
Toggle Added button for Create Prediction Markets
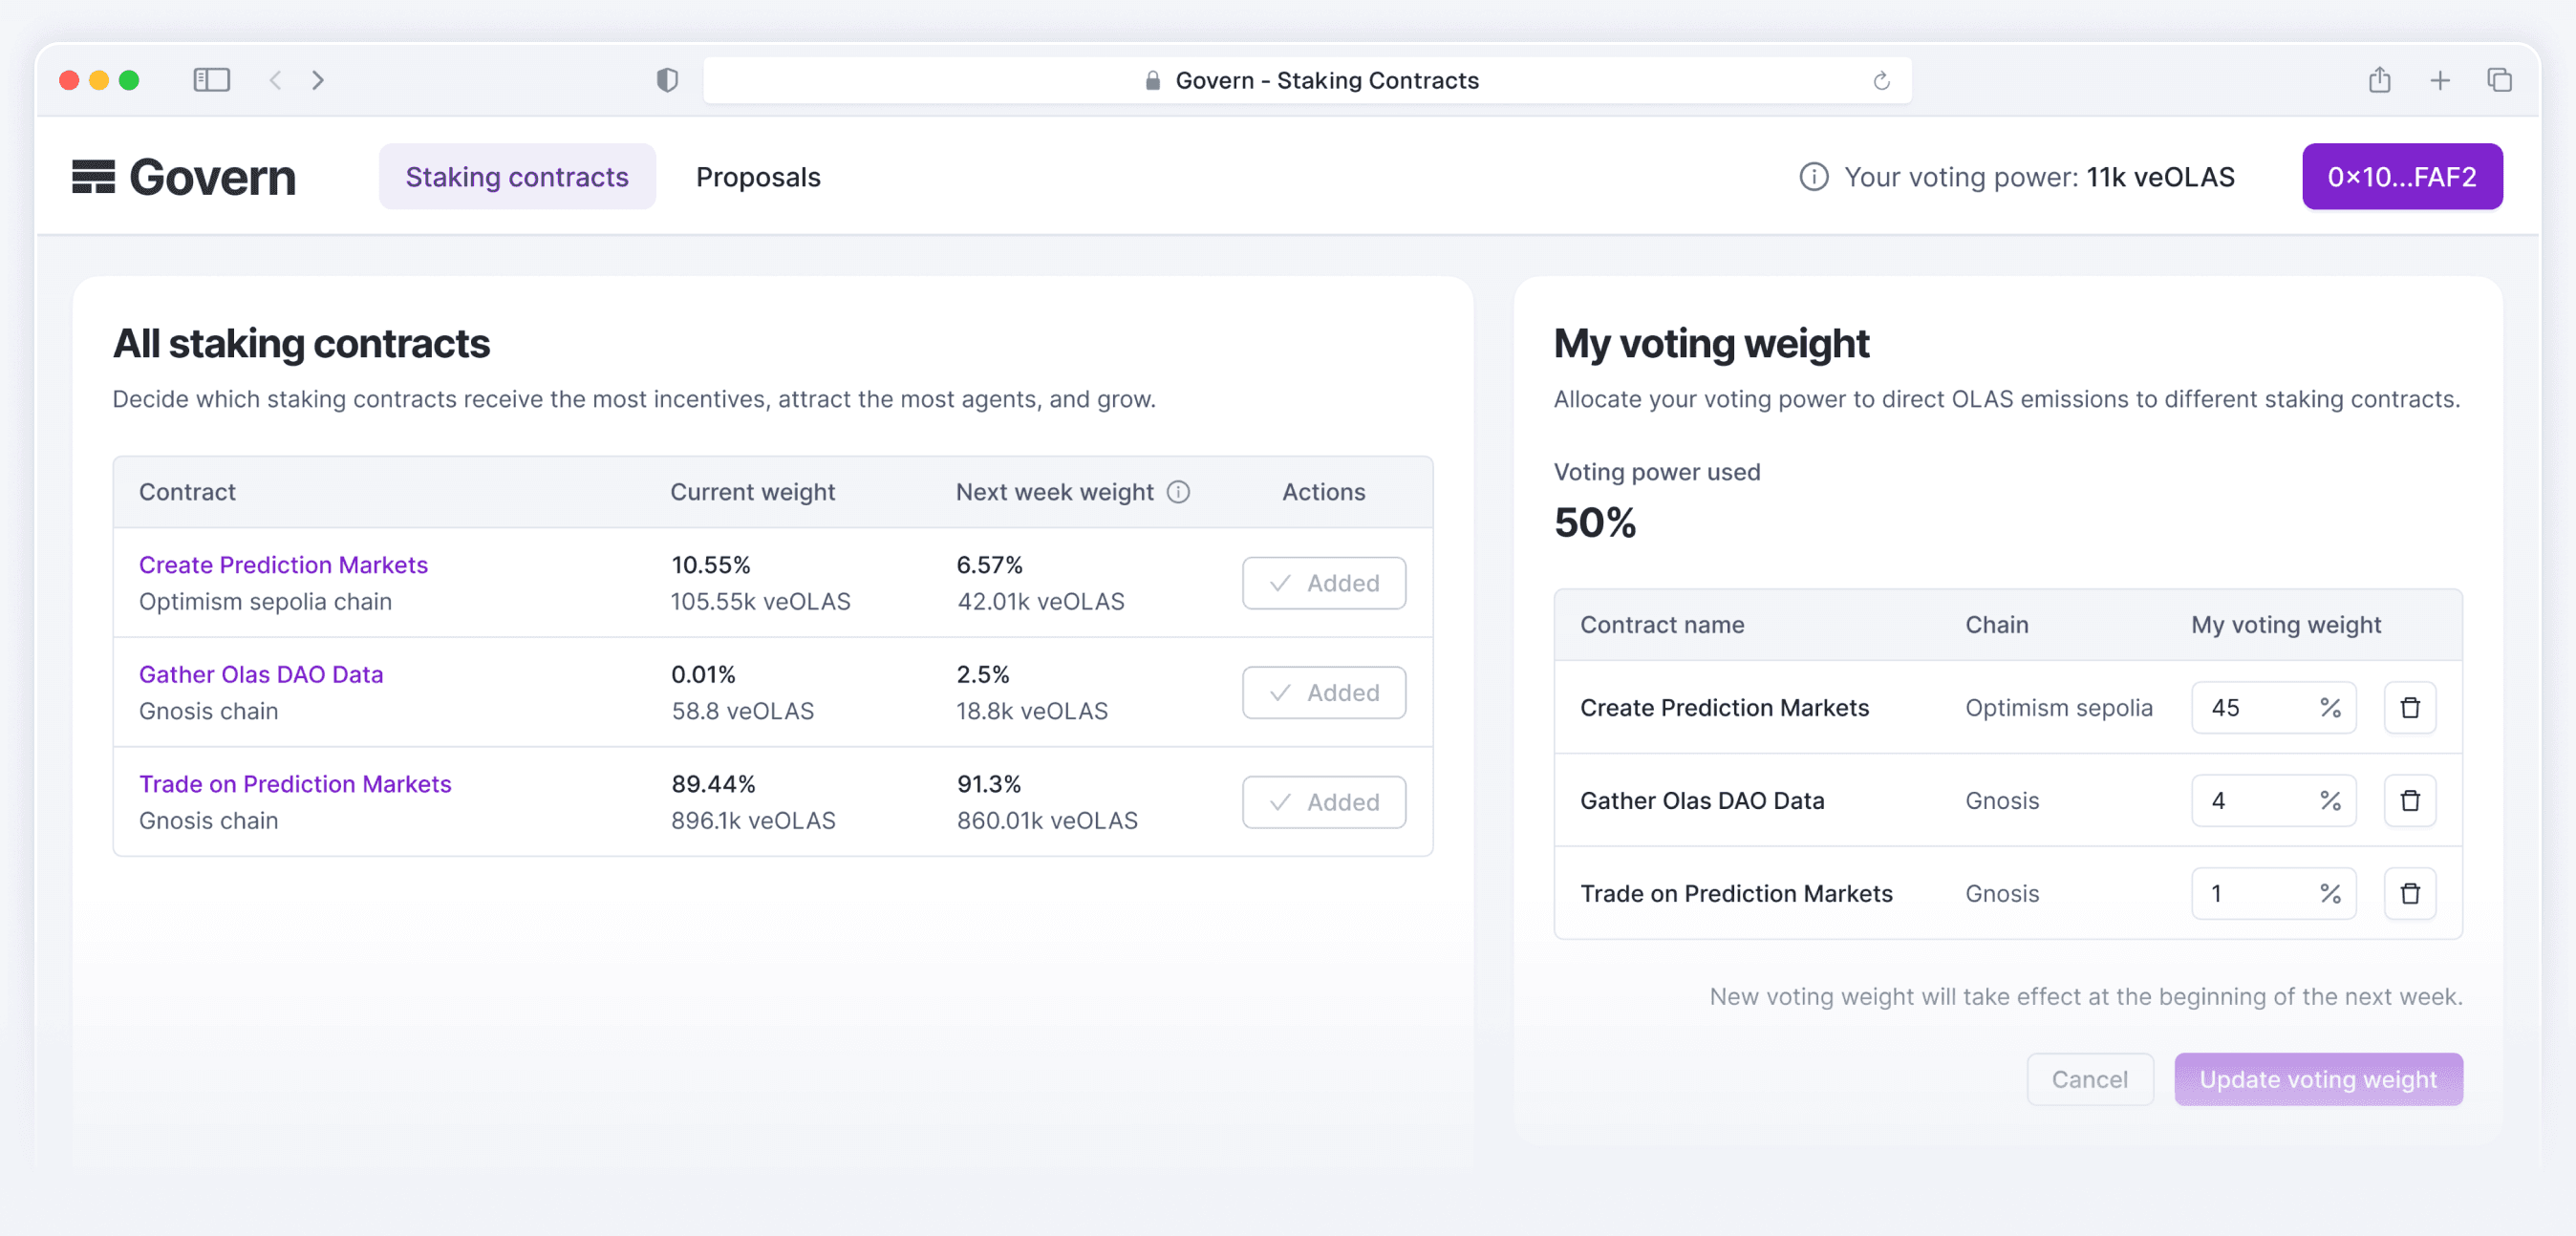point(1323,583)
